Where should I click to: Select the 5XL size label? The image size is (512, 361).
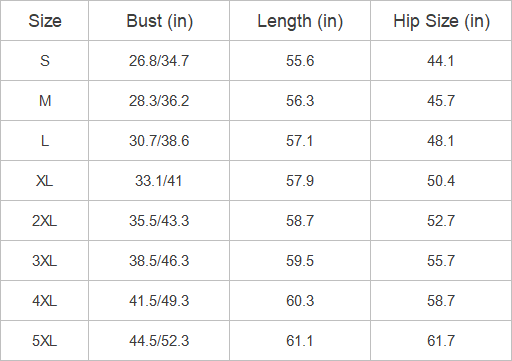(45, 341)
